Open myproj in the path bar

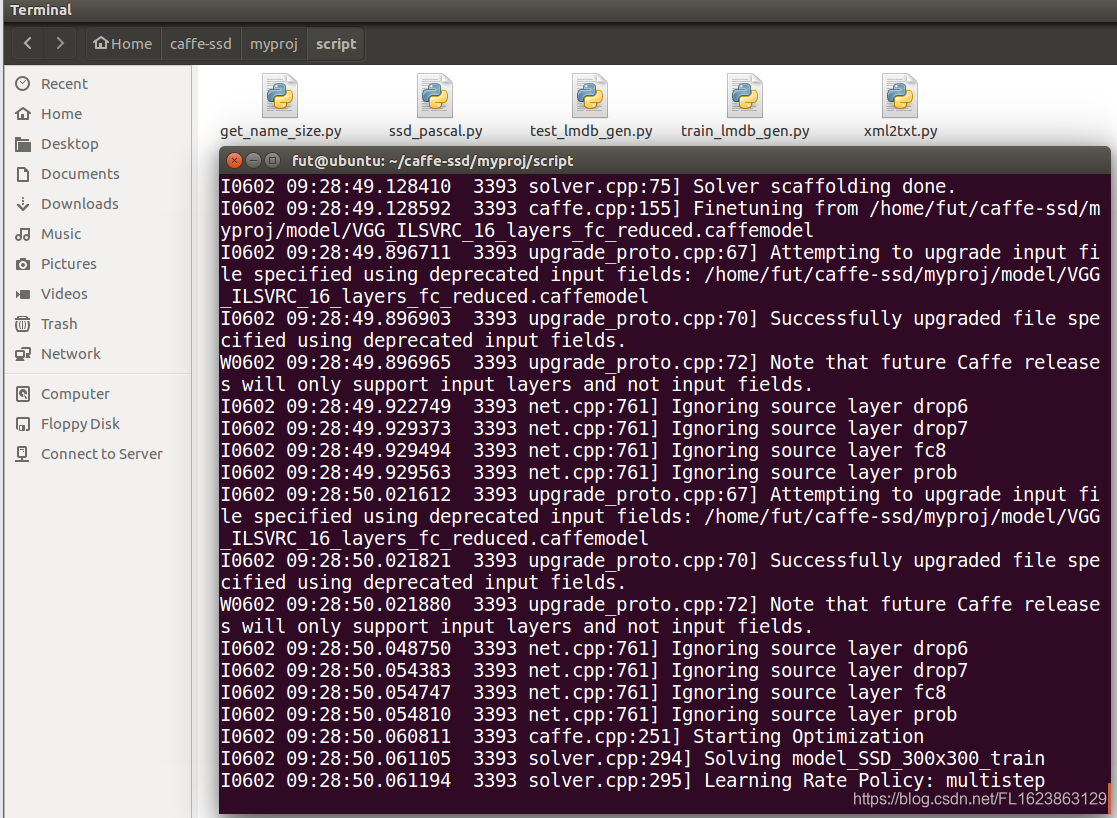click(274, 44)
